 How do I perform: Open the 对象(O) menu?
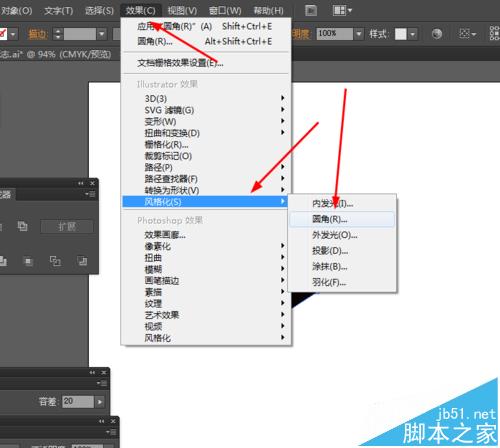click(17, 11)
